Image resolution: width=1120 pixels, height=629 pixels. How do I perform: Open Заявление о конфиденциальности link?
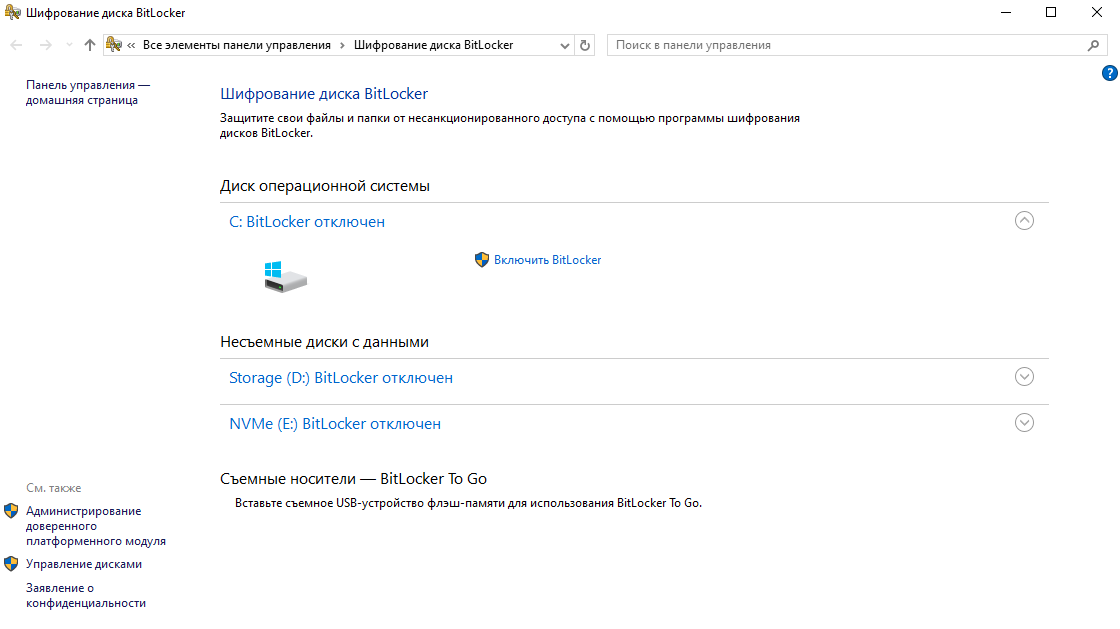[85, 596]
